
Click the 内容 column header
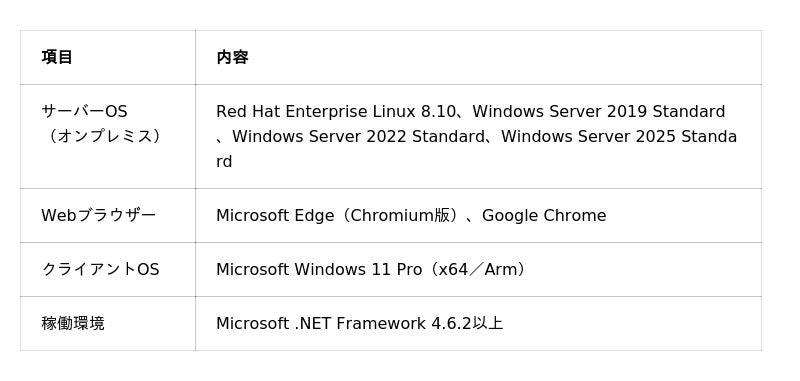pyautogui.click(x=232, y=57)
